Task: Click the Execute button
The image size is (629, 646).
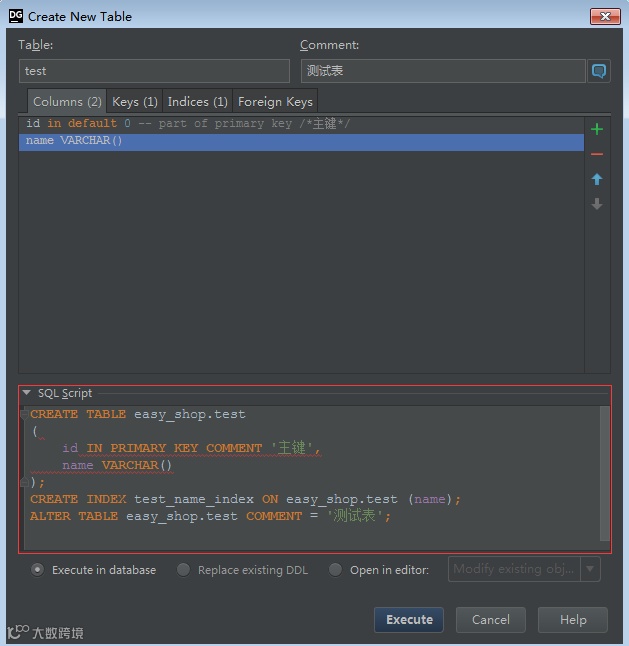Action: [409, 620]
